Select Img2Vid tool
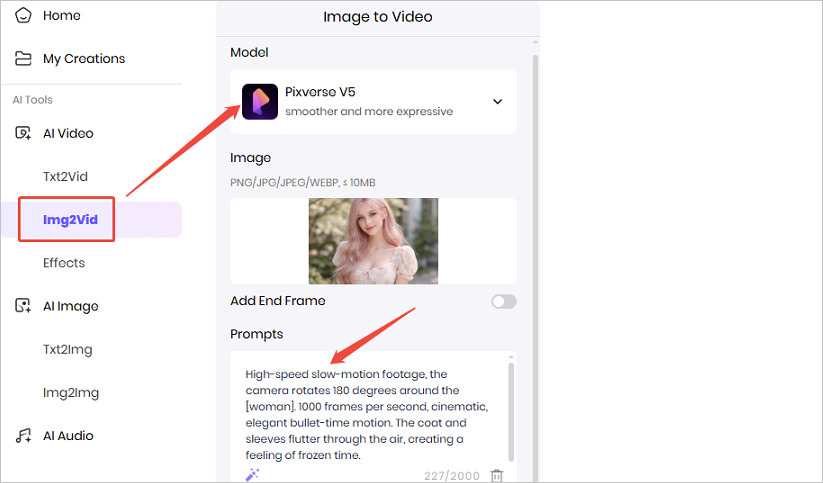This screenshot has height=483, width=823. point(70,219)
